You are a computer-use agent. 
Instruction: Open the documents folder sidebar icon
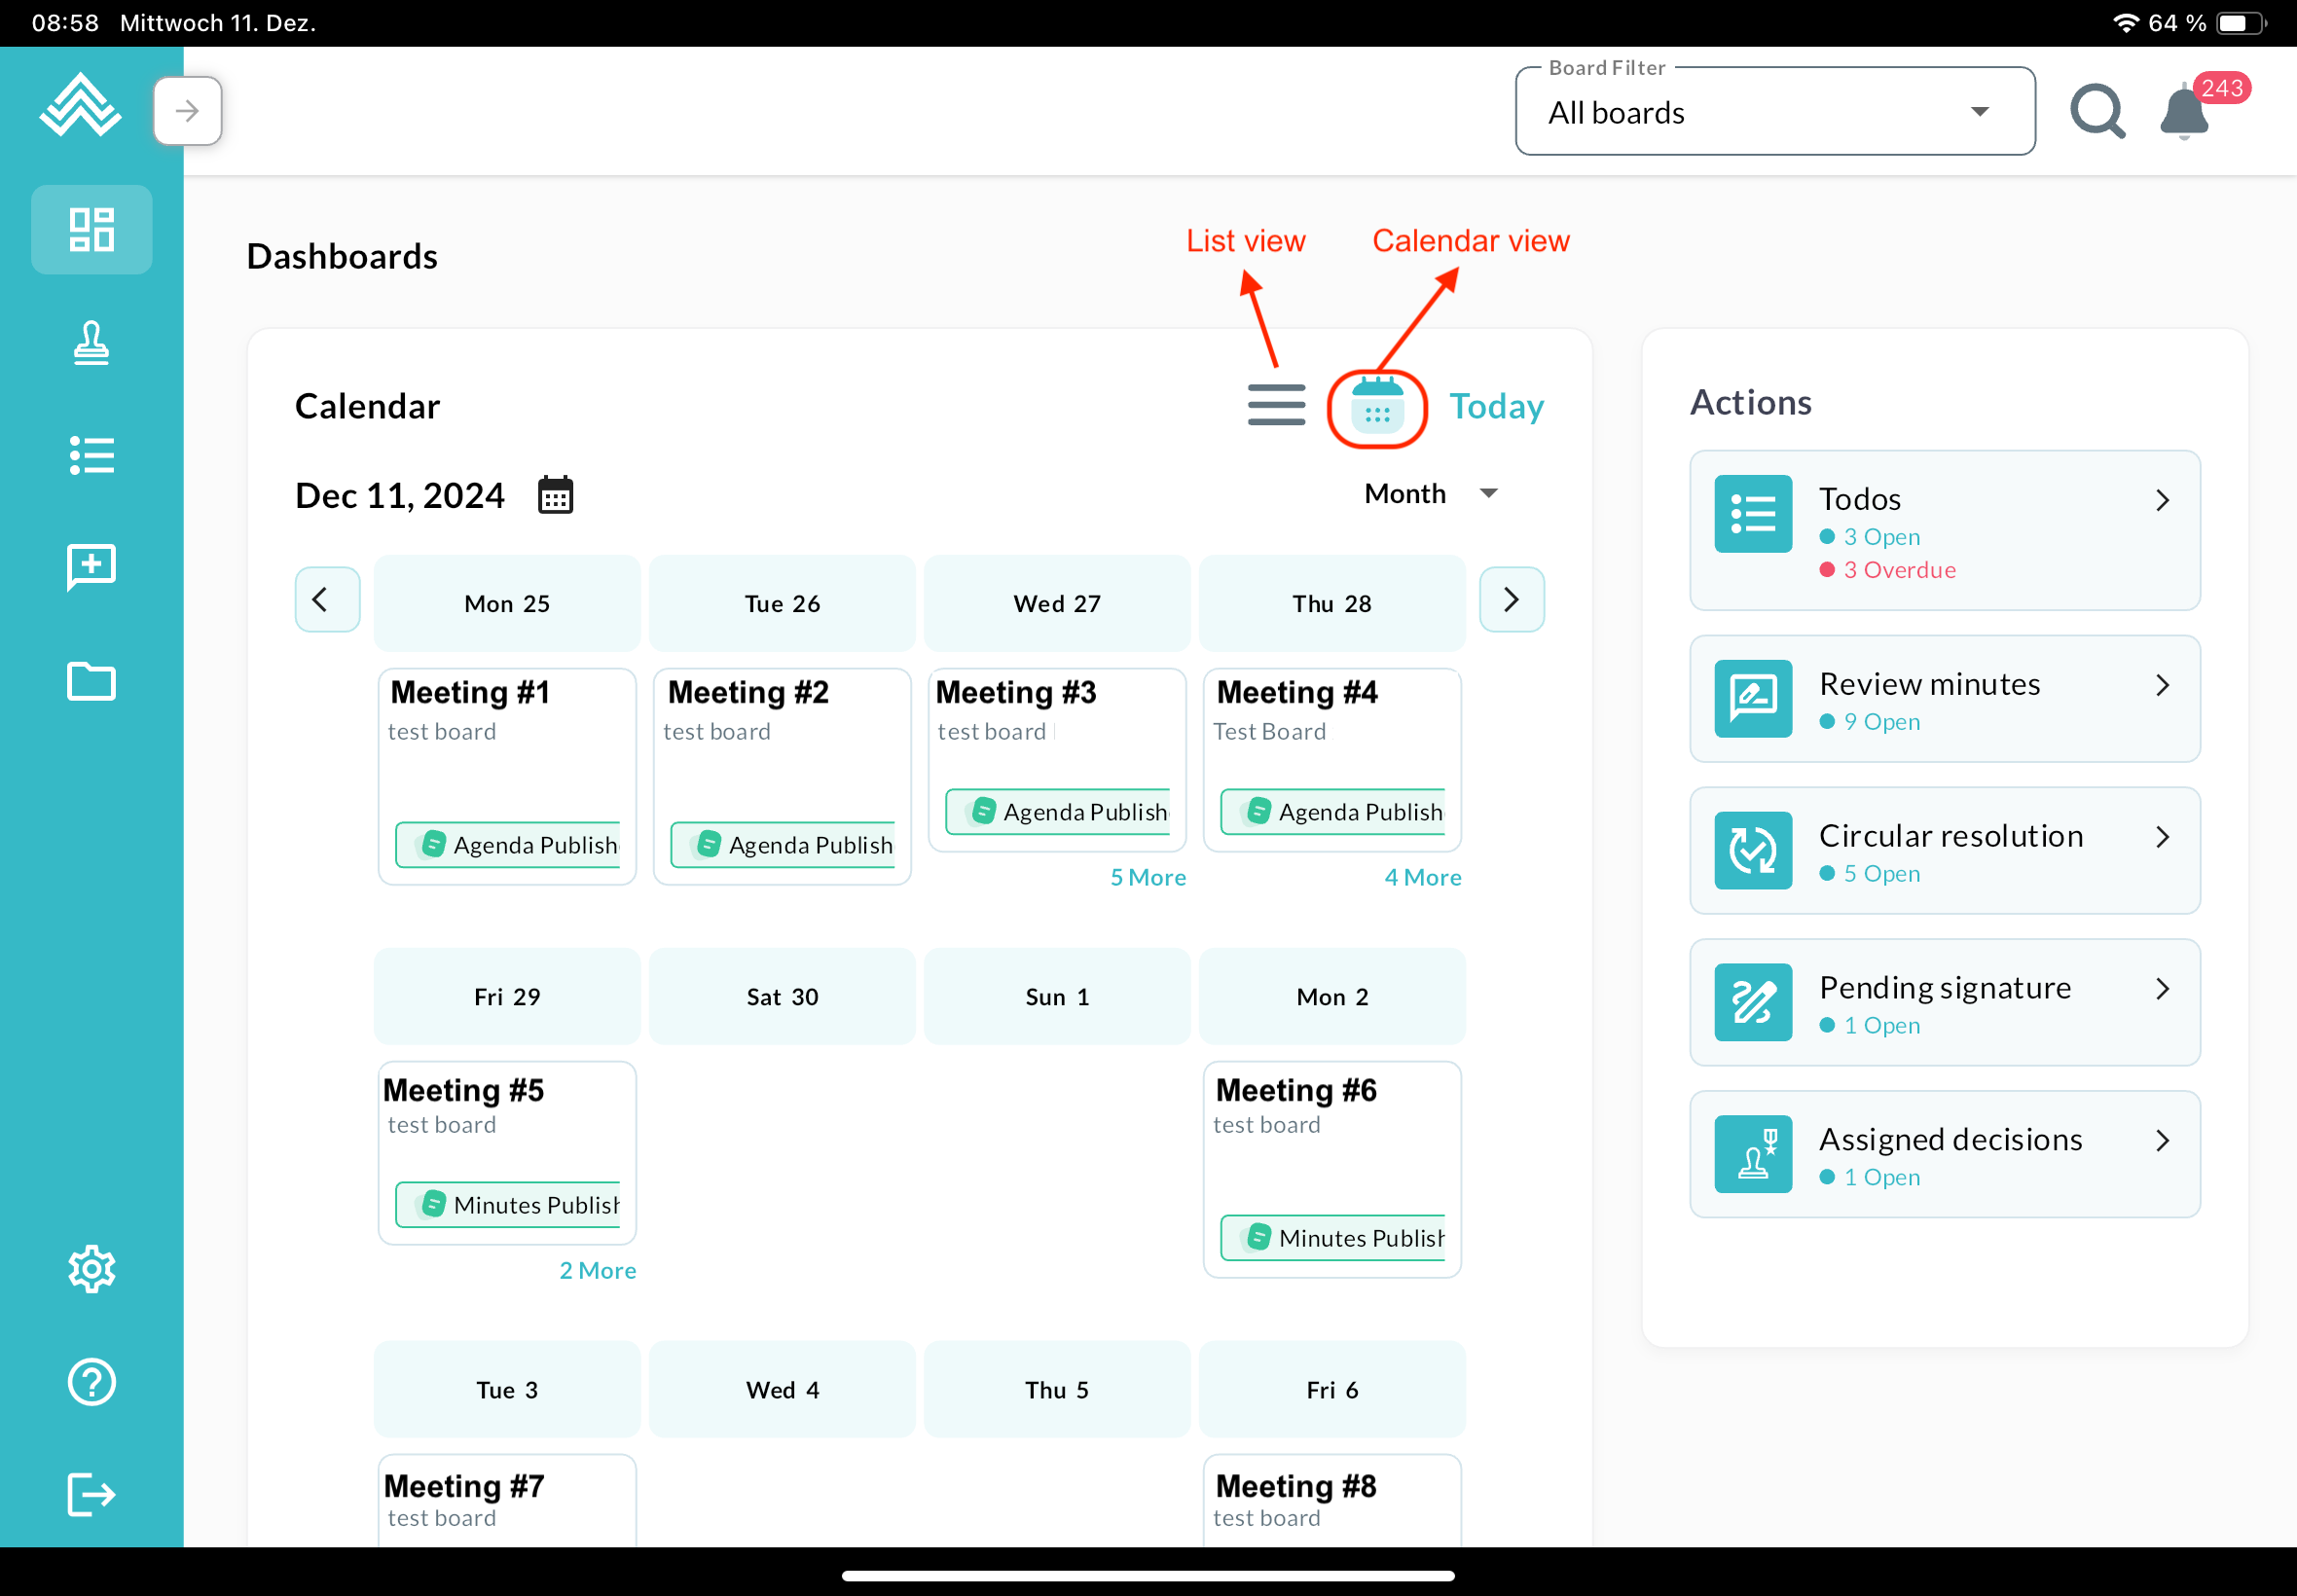(91, 681)
